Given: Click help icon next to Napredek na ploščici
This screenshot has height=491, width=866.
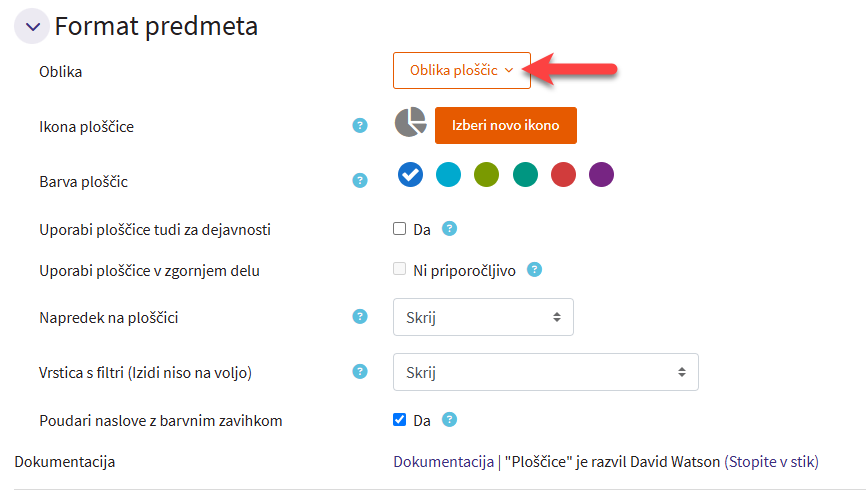Looking at the screenshot, I should (360, 317).
